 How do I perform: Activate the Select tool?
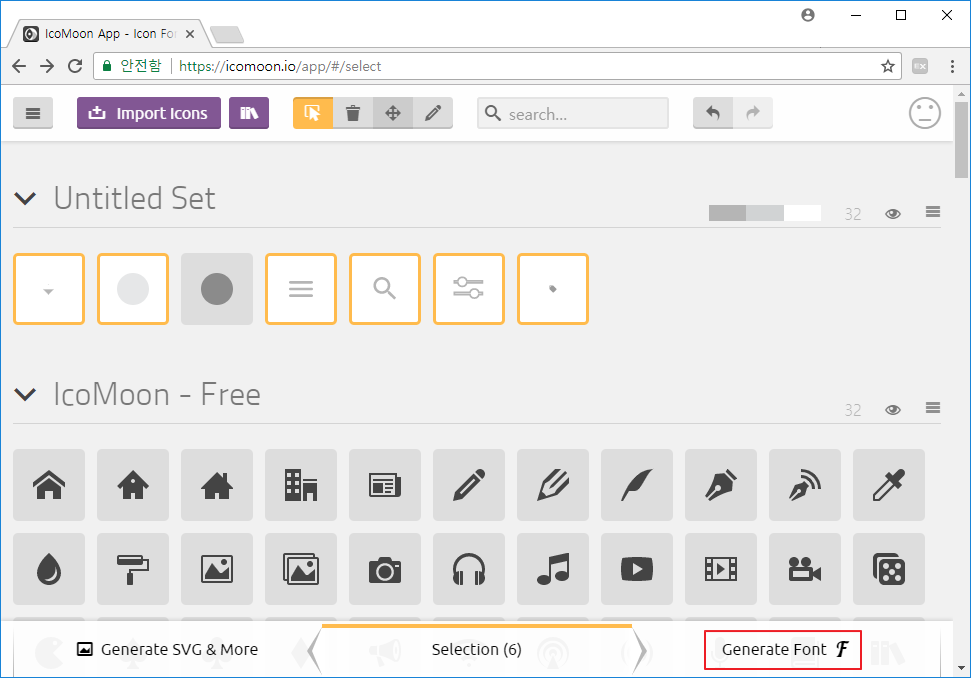click(x=313, y=113)
